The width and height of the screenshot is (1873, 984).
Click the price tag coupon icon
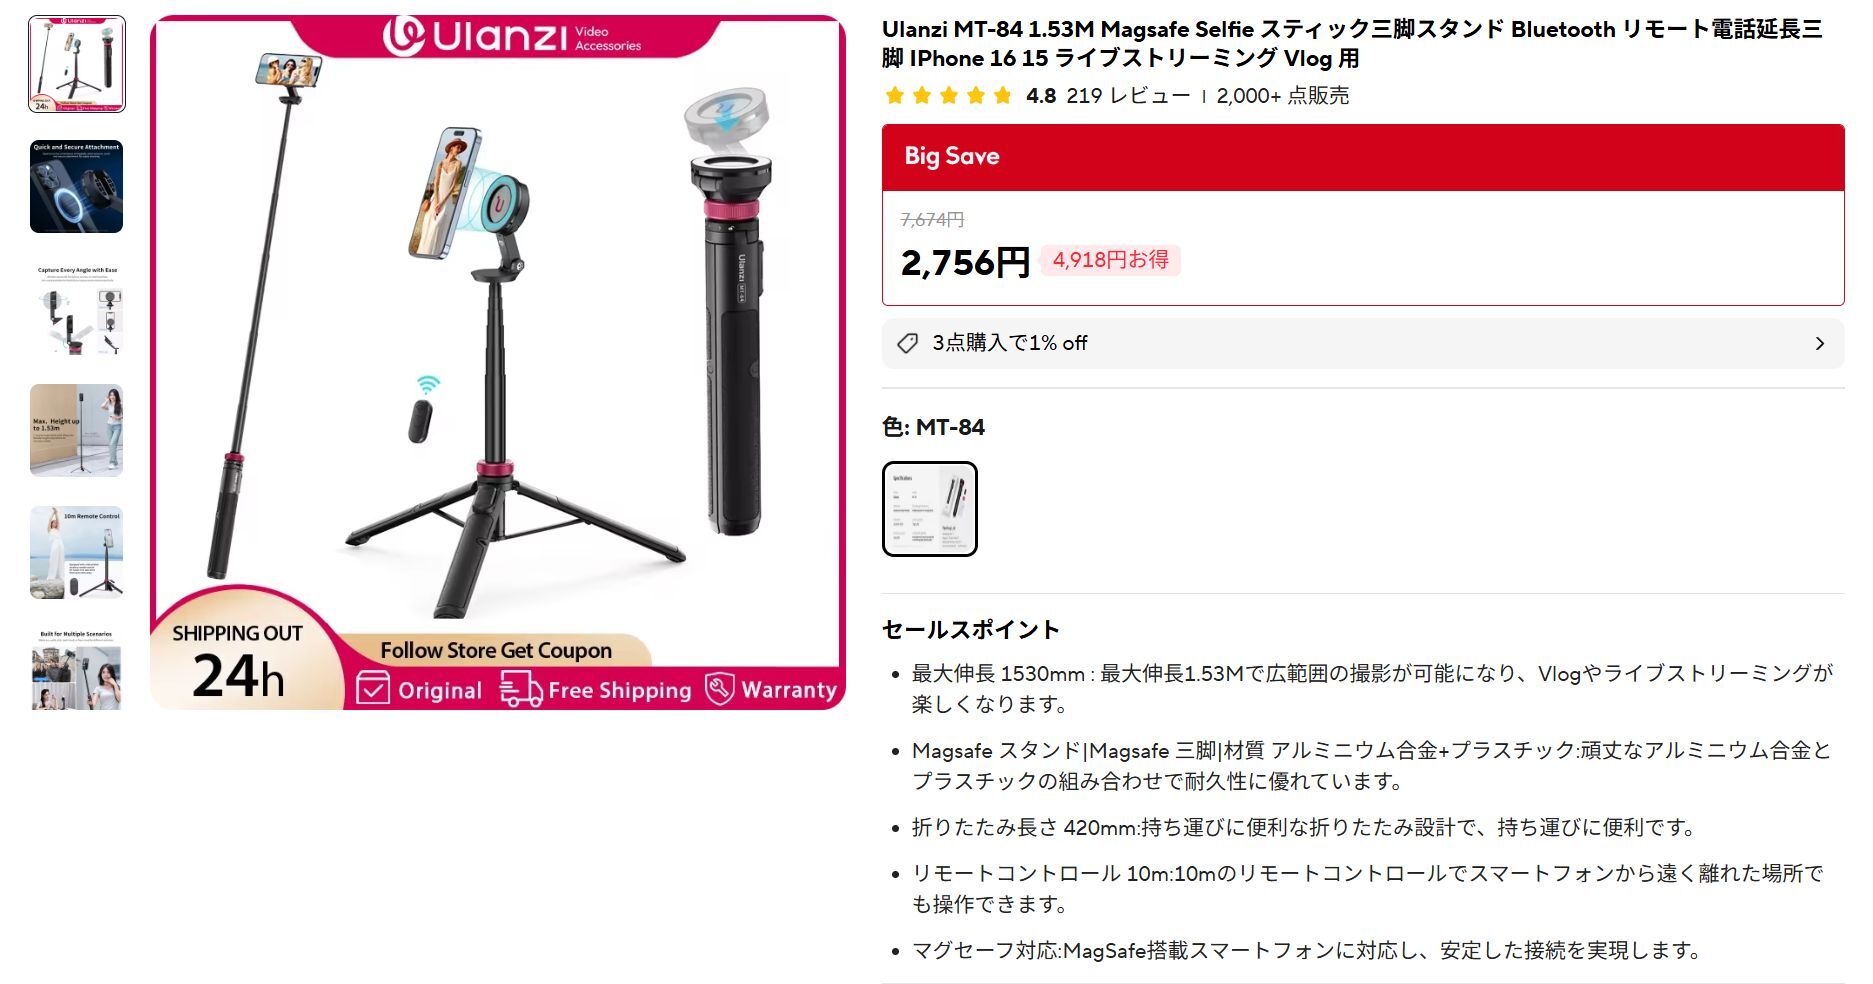click(907, 343)
